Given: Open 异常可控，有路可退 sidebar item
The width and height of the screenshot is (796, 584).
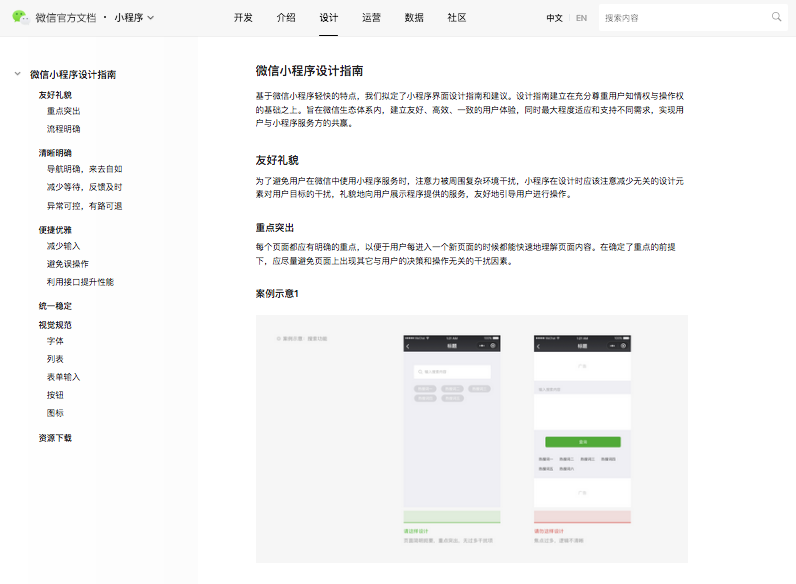Looking at the screenshot, I should tap(84, 206).
